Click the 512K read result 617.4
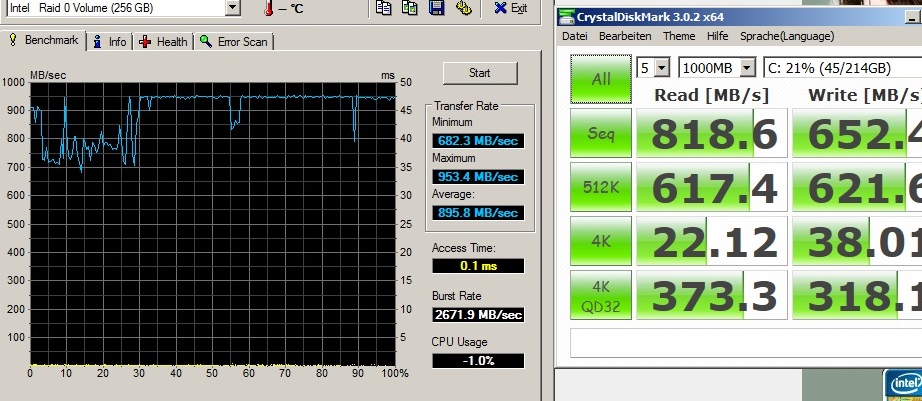922x401 pixels. [711, 187]
